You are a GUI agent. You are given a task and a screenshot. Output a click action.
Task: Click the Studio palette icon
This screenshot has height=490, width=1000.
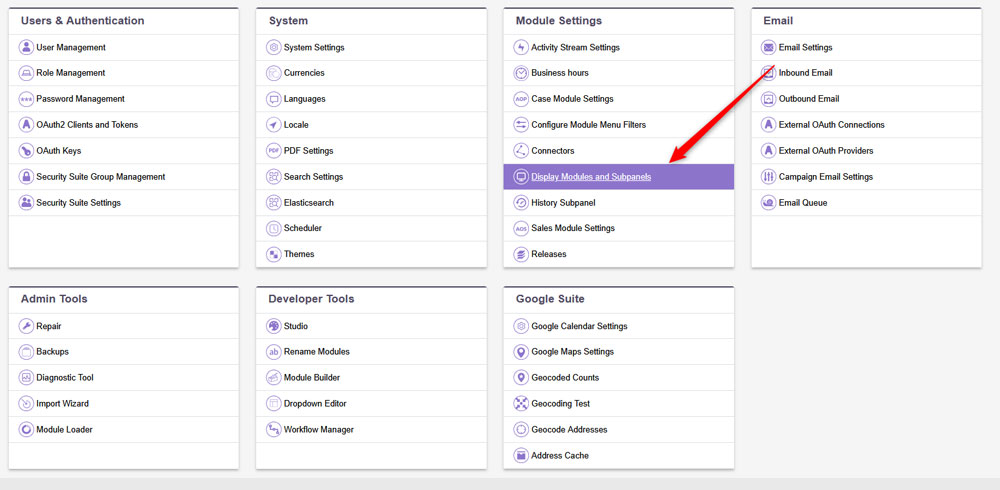(x=274, y=326)
